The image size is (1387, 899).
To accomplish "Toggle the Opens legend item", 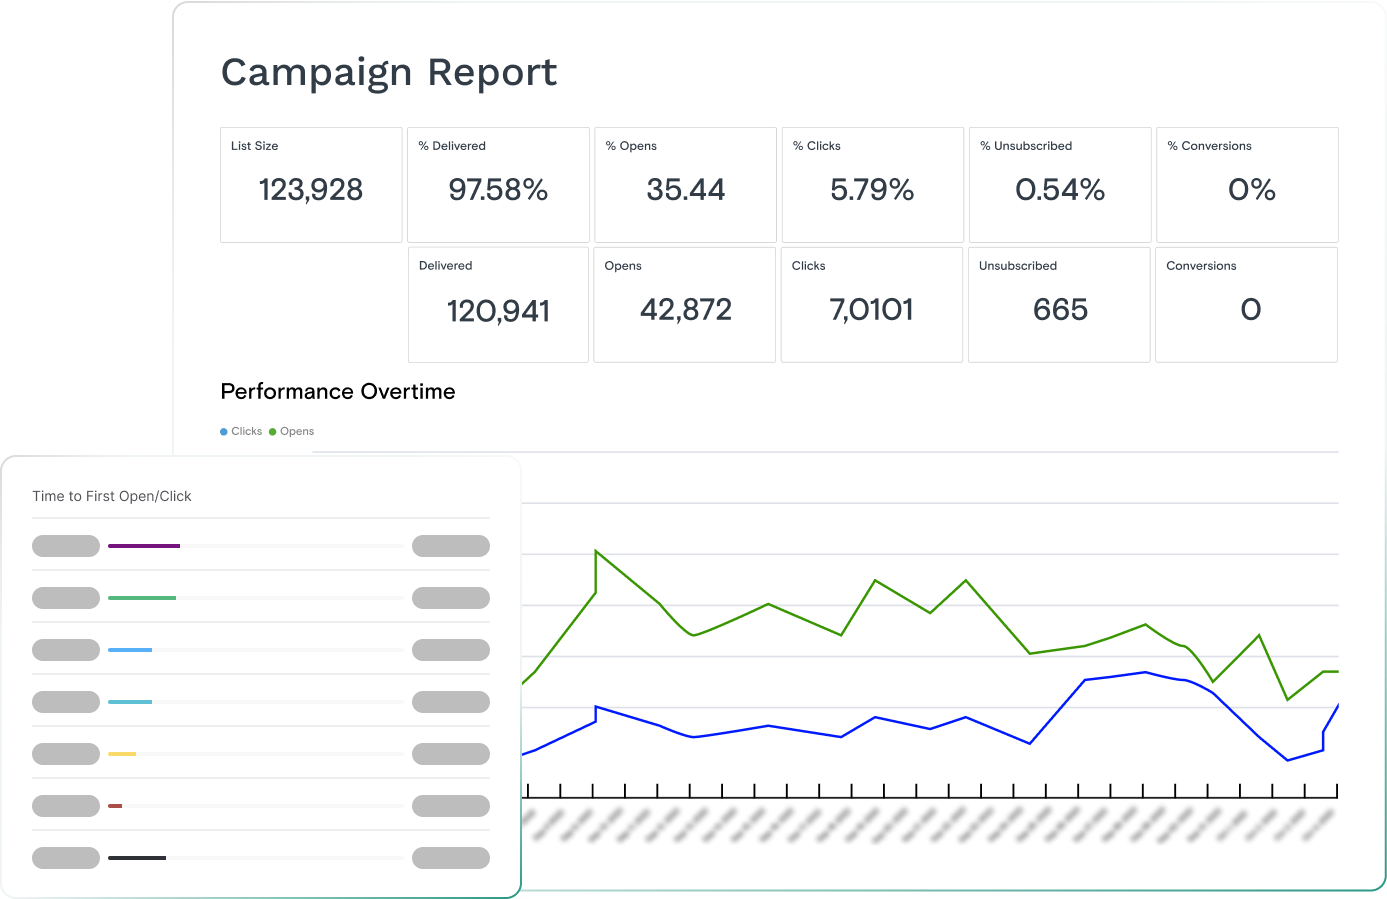I will click(x=291, y=431).
